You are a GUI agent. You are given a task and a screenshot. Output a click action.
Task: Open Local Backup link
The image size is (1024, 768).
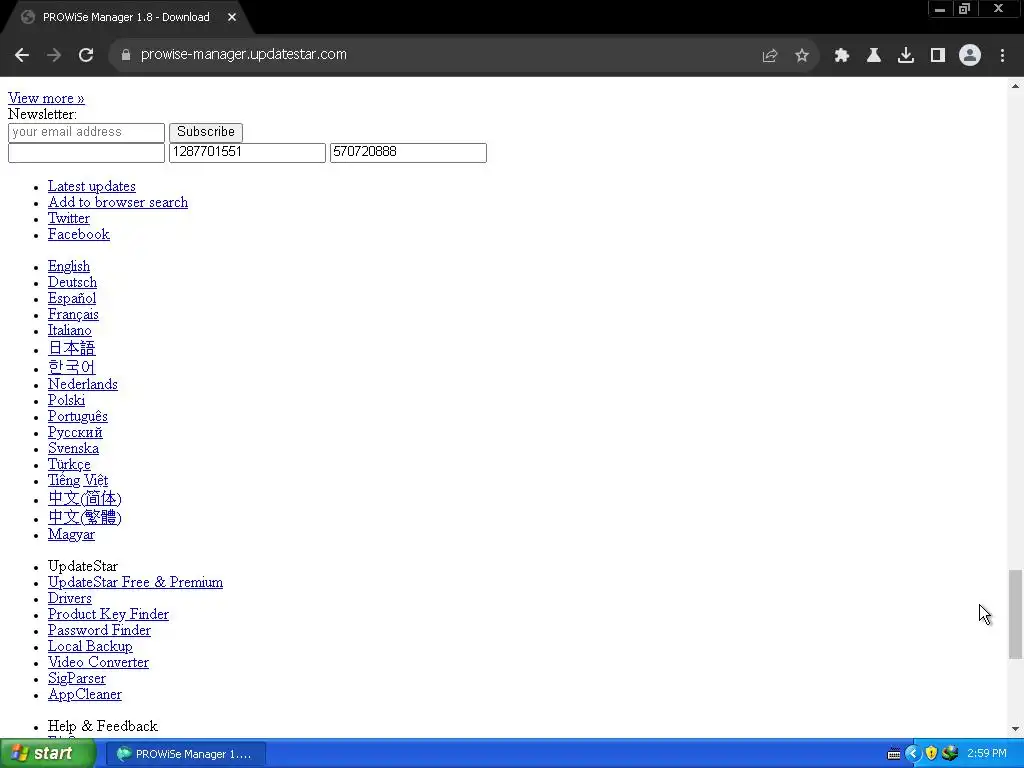click(90, 647)
